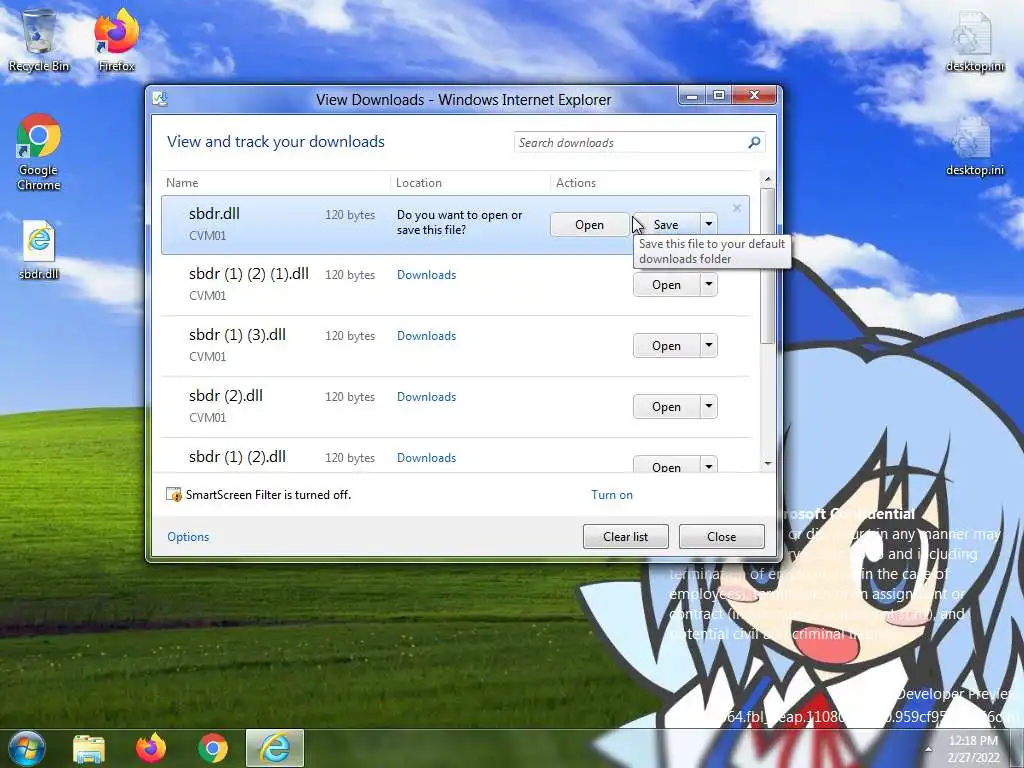Click Open button next to Save

tap(589, 225)
